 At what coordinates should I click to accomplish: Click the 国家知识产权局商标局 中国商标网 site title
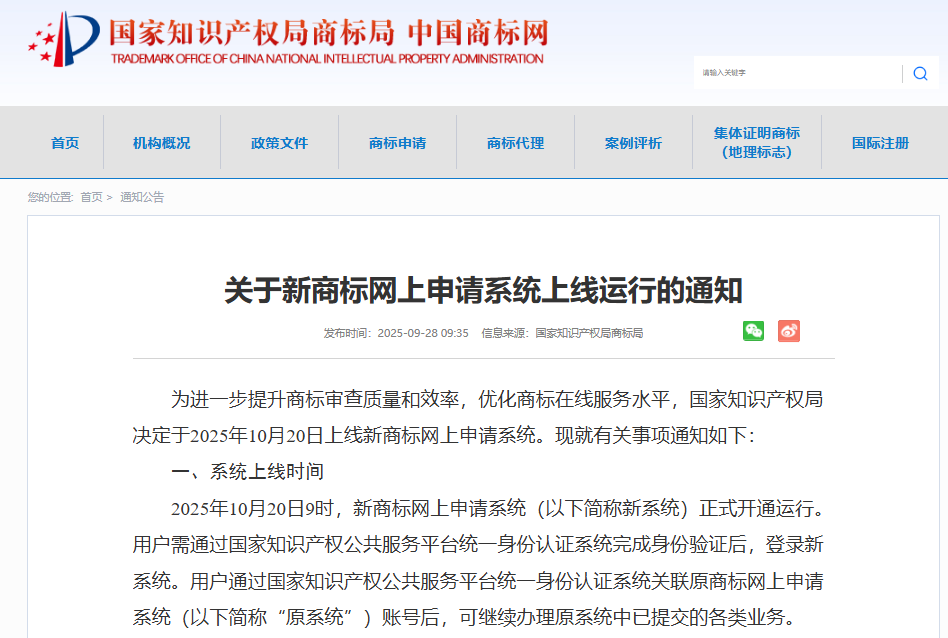pyautogui.click(x=328, y=33)
